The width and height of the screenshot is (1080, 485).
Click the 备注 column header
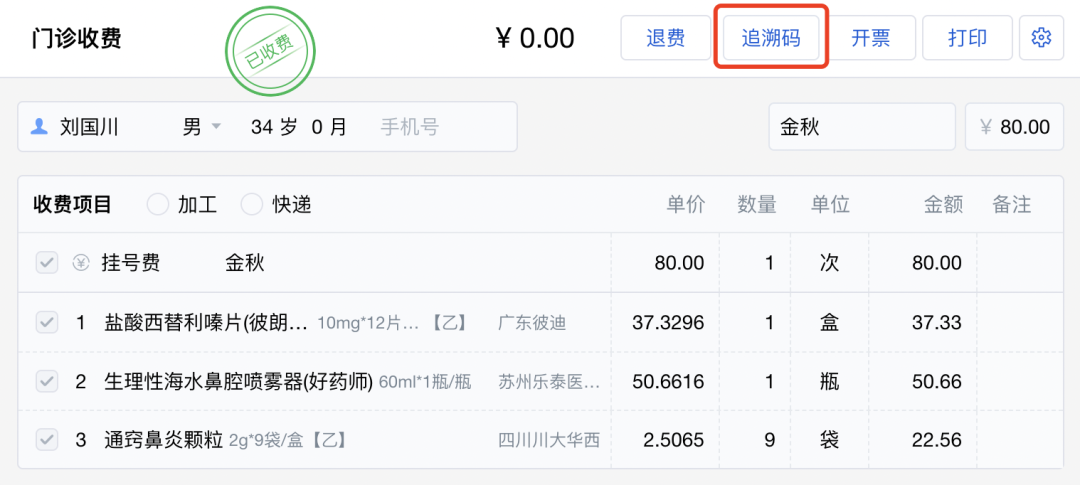tap(1011, 205)
